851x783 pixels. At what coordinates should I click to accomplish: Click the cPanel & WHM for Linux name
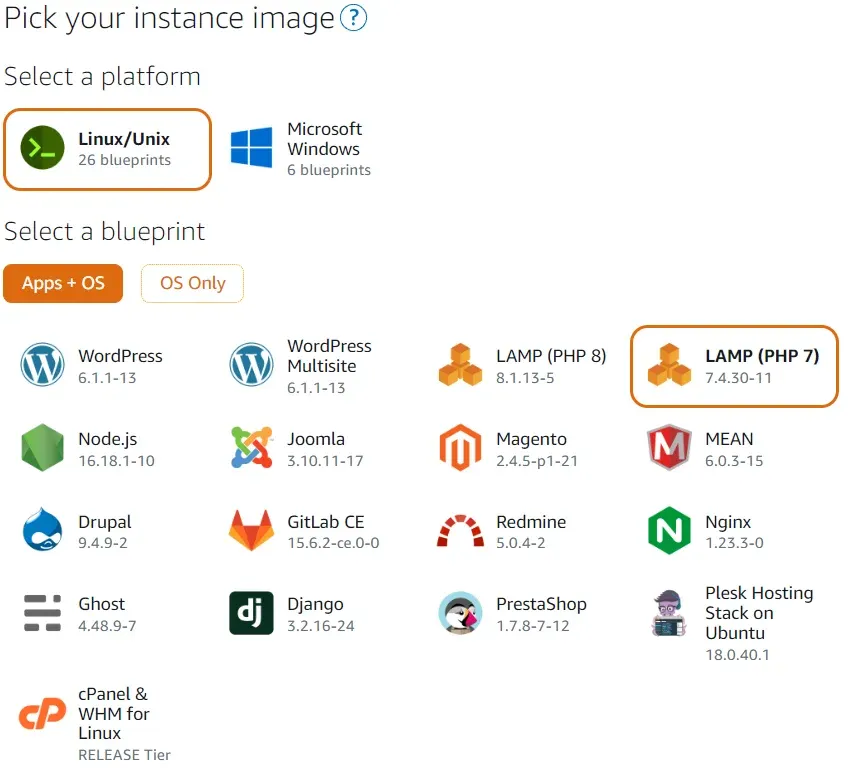(x=113, y=714)
